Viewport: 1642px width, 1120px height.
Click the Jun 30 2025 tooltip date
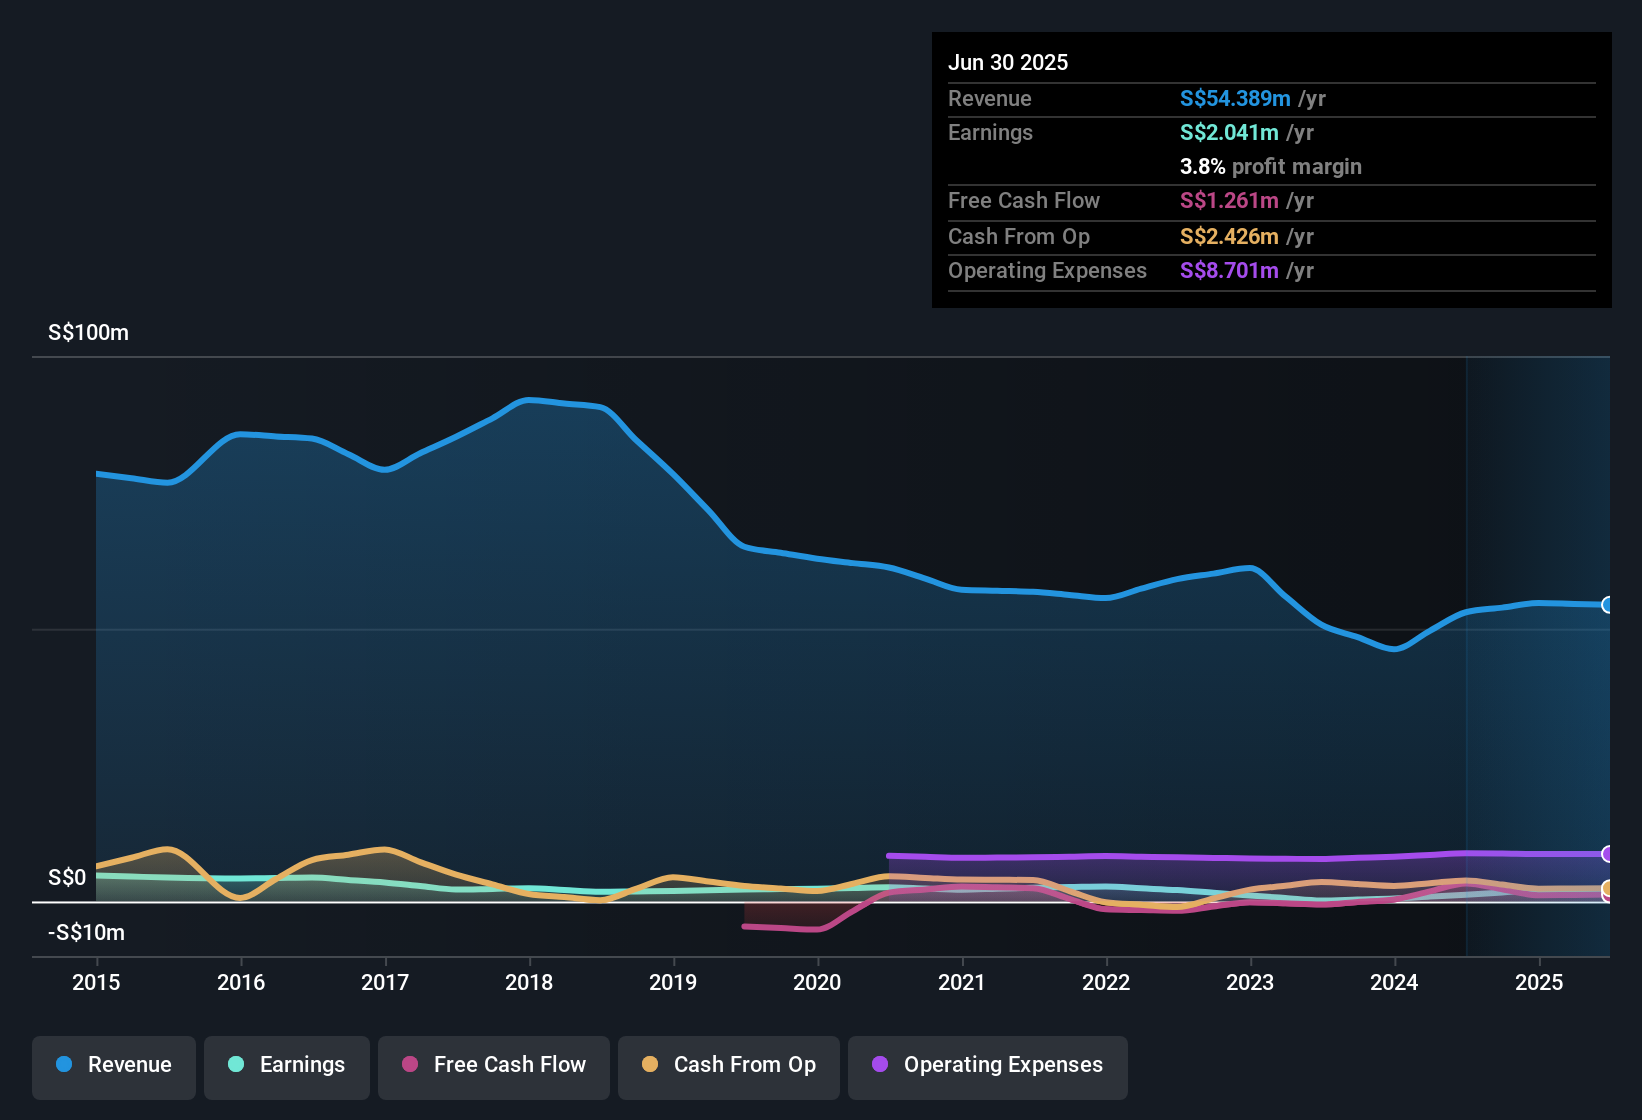tap(1008, 62)
